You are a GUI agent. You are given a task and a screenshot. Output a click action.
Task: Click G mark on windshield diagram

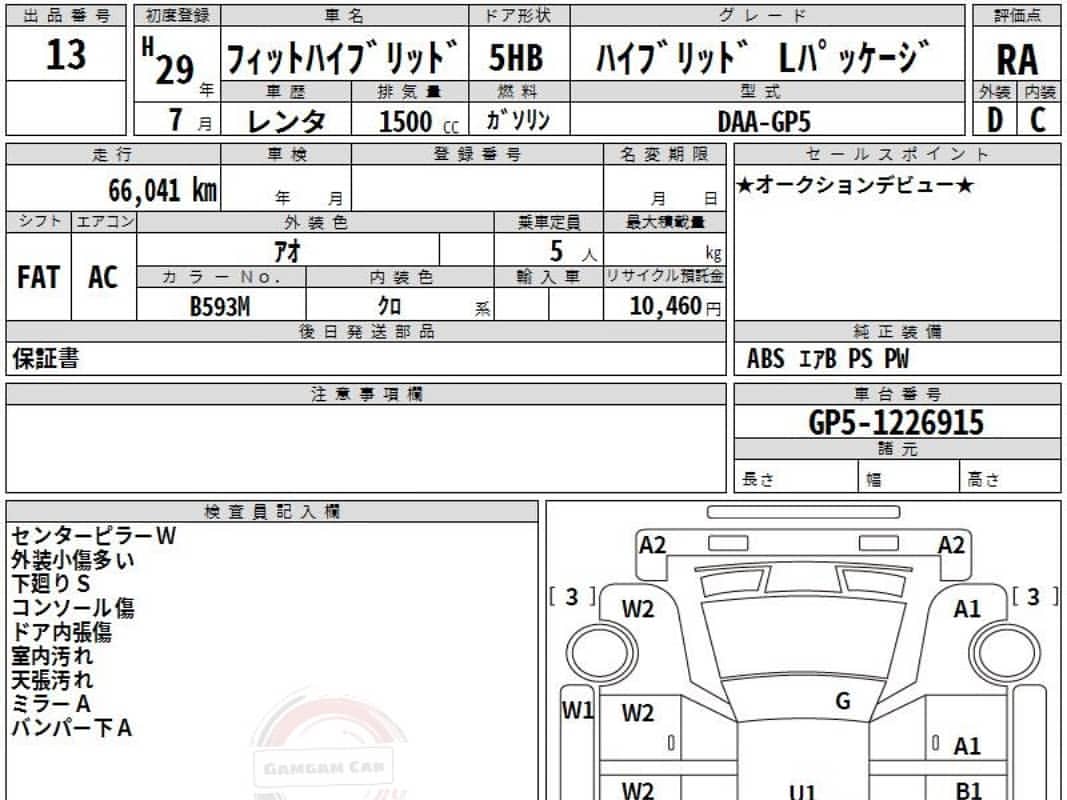(x=842, y=701)
